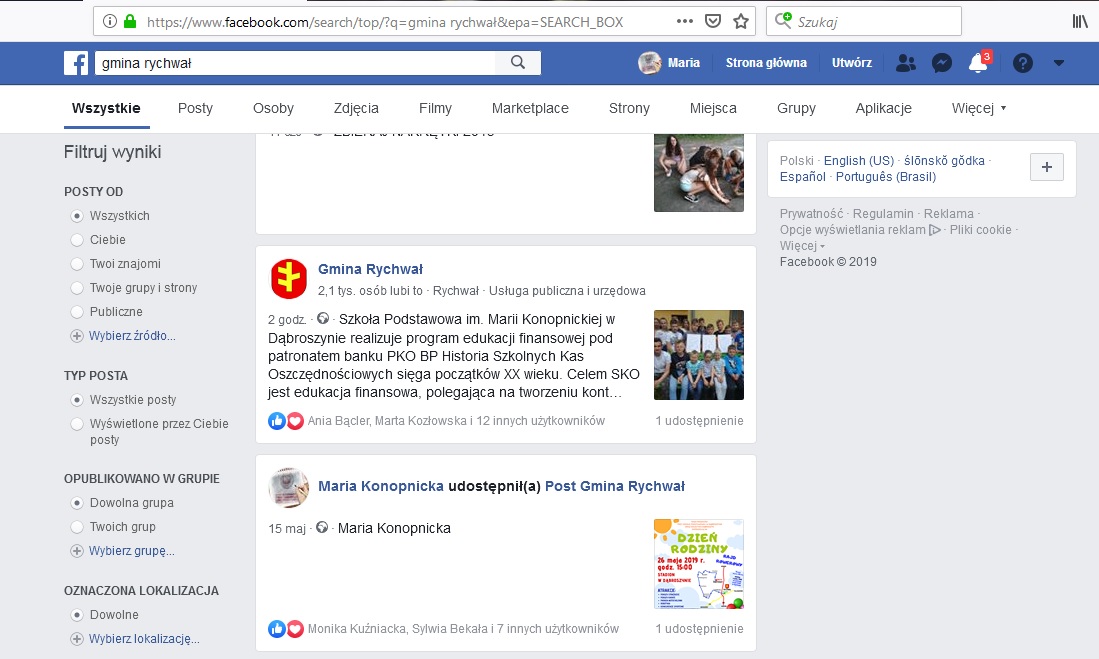The height and width of the screenshot is (659, 1099).
Task: Expand the Więcej search tabs dropdown
Action: [x=979, y=108]
